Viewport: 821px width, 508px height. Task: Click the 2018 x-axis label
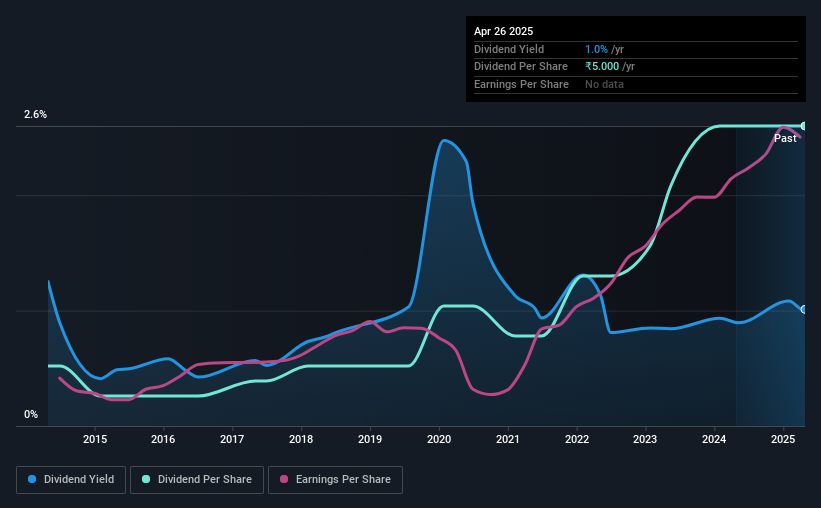(301, 439)
